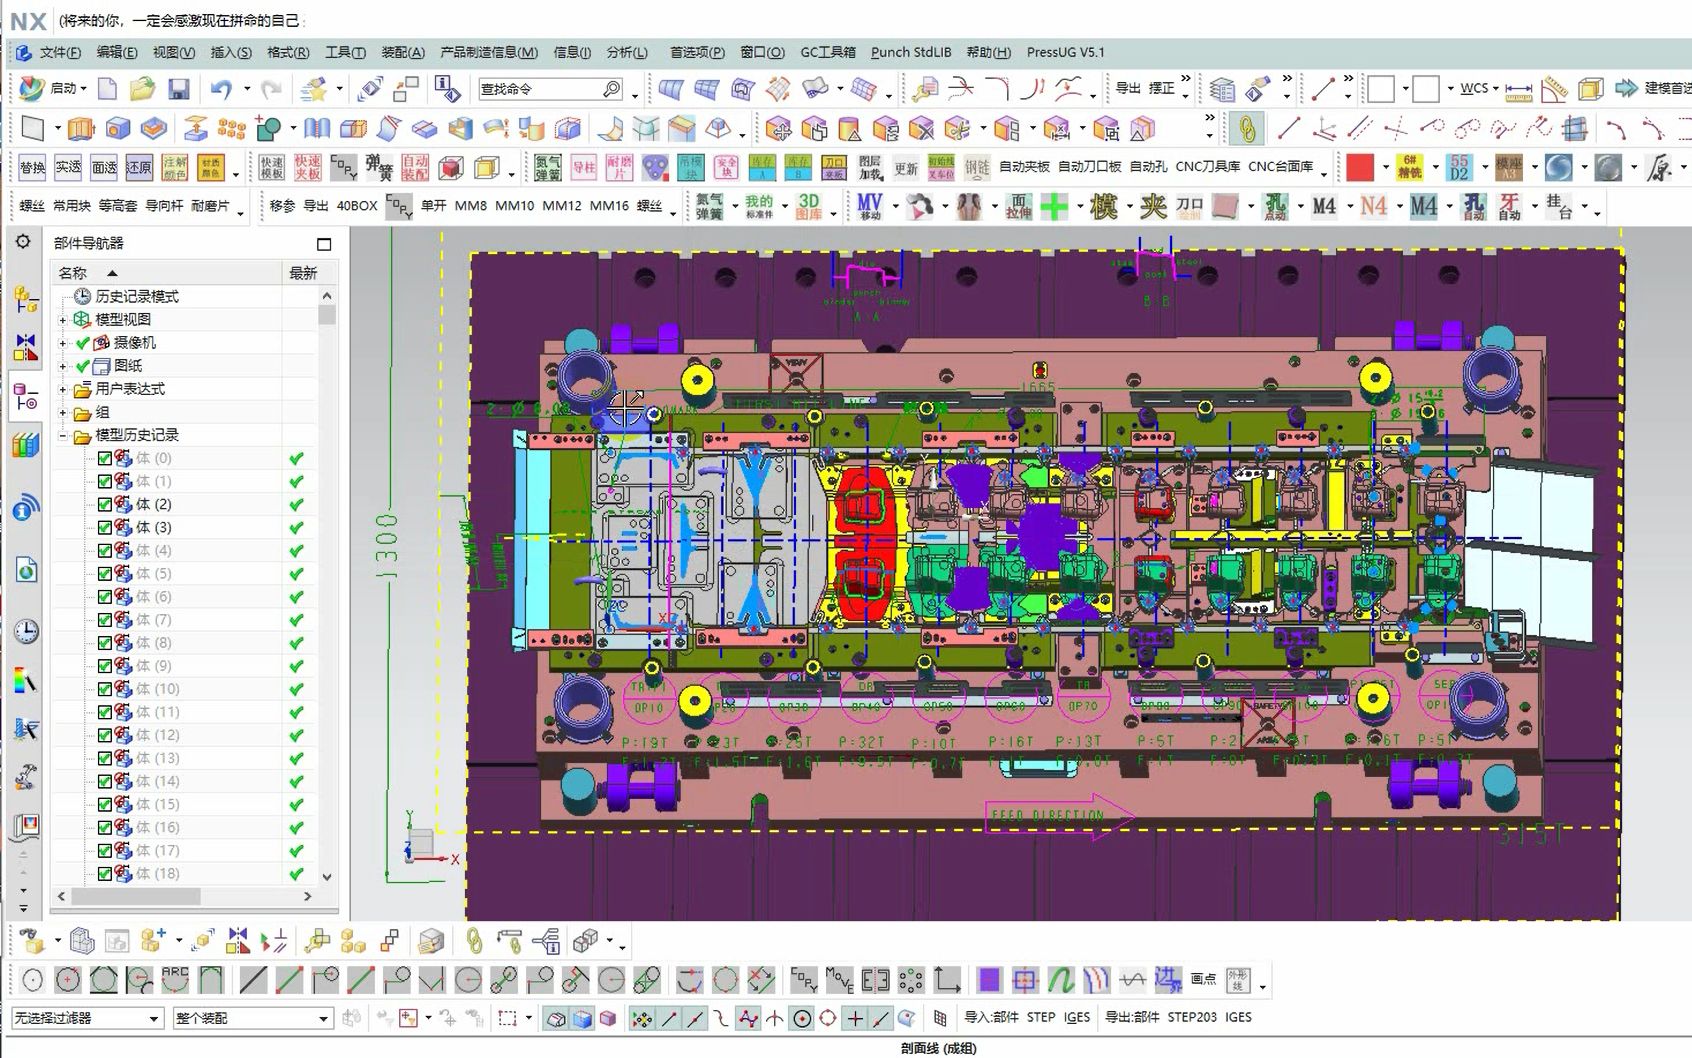Toggle the checkbox for 体 (10)

(105, 689)
